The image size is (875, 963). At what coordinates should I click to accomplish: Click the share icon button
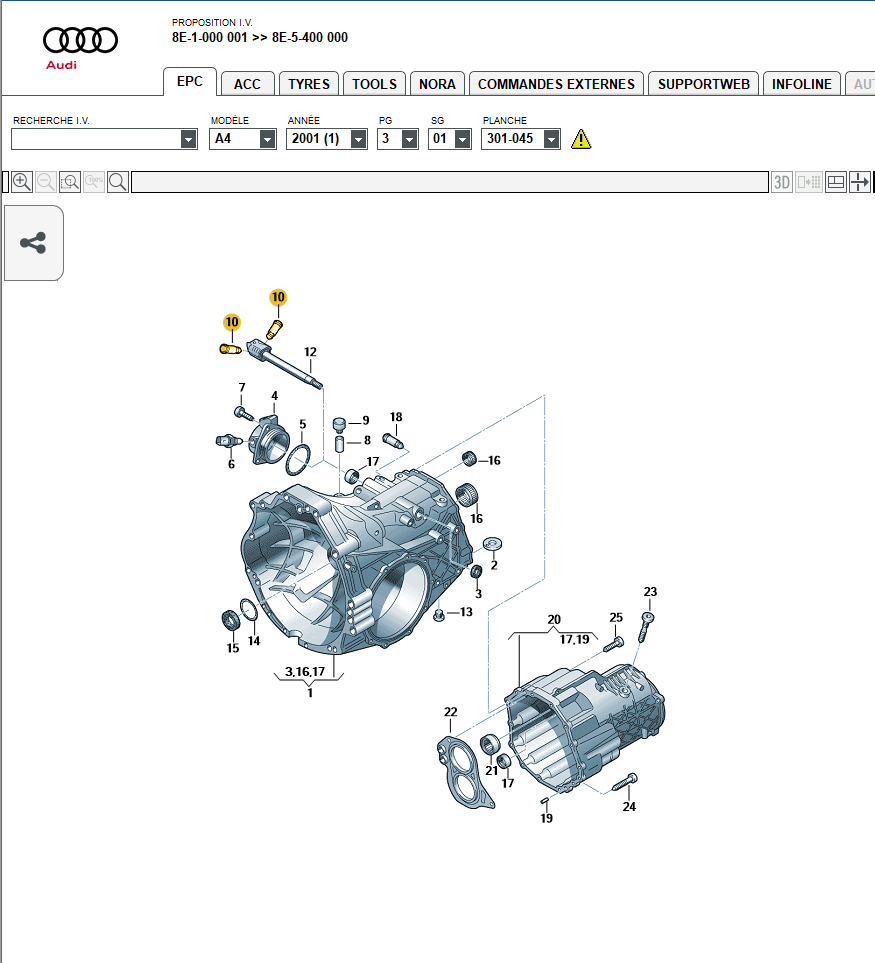pos(33,243)
